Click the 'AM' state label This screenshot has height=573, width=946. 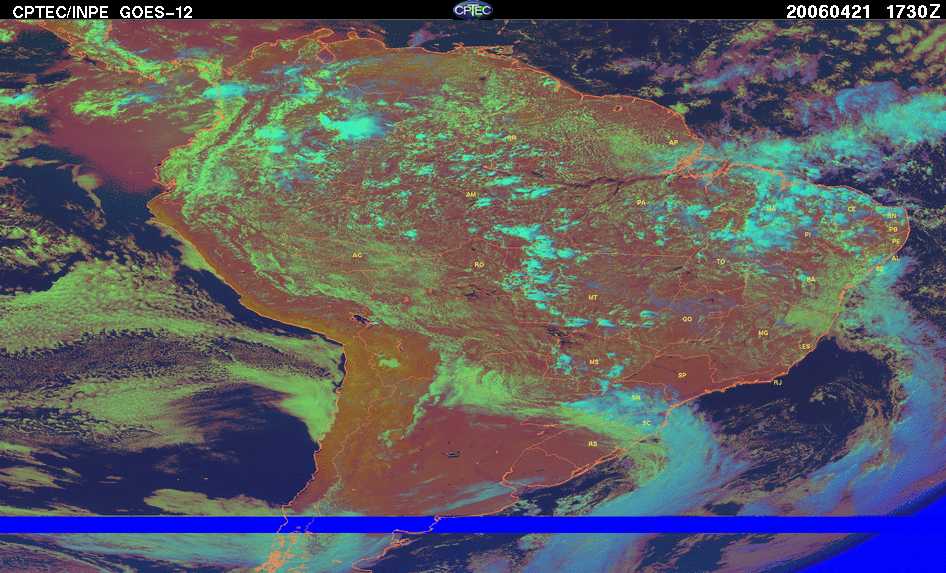point(471,195)
